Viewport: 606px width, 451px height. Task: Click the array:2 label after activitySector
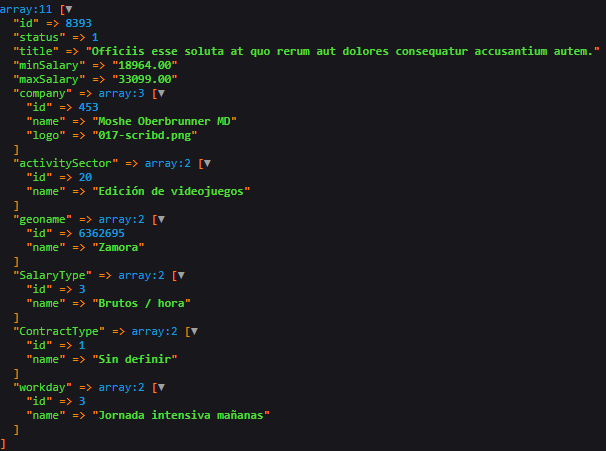pos(167,163)
